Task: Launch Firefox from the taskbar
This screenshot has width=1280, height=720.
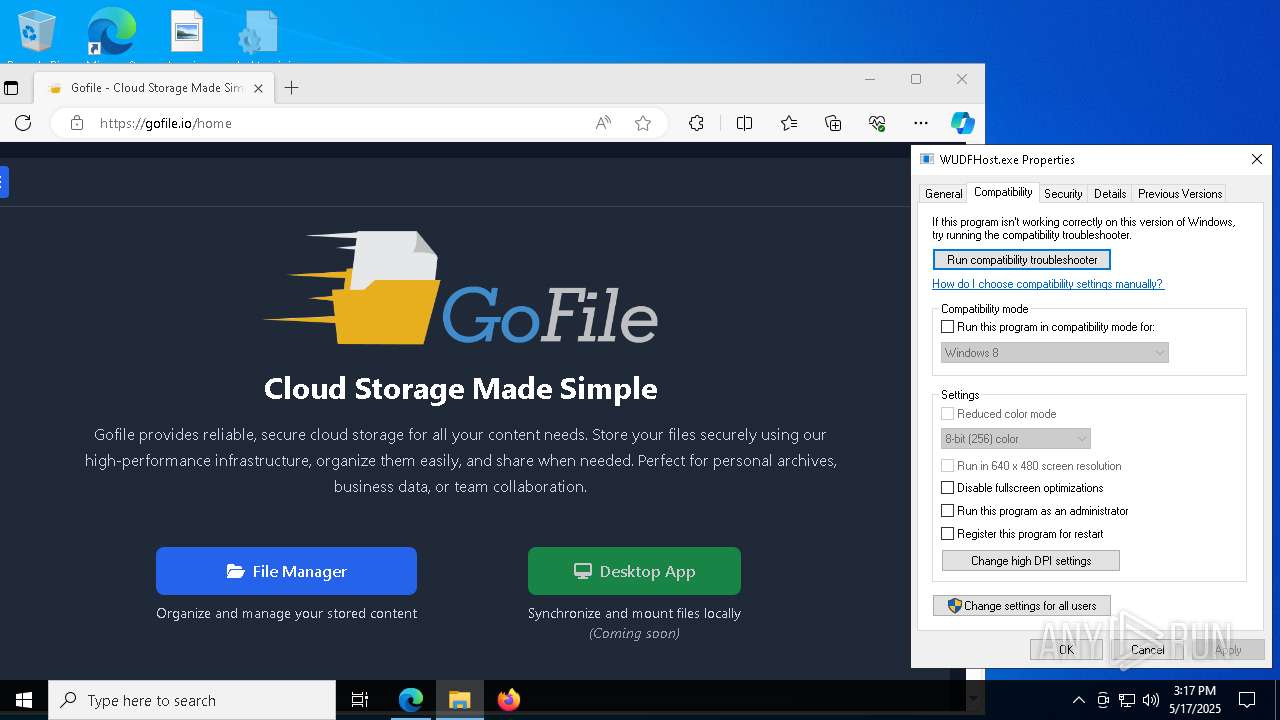Action: pyautogui.click(x=508, y=700)
